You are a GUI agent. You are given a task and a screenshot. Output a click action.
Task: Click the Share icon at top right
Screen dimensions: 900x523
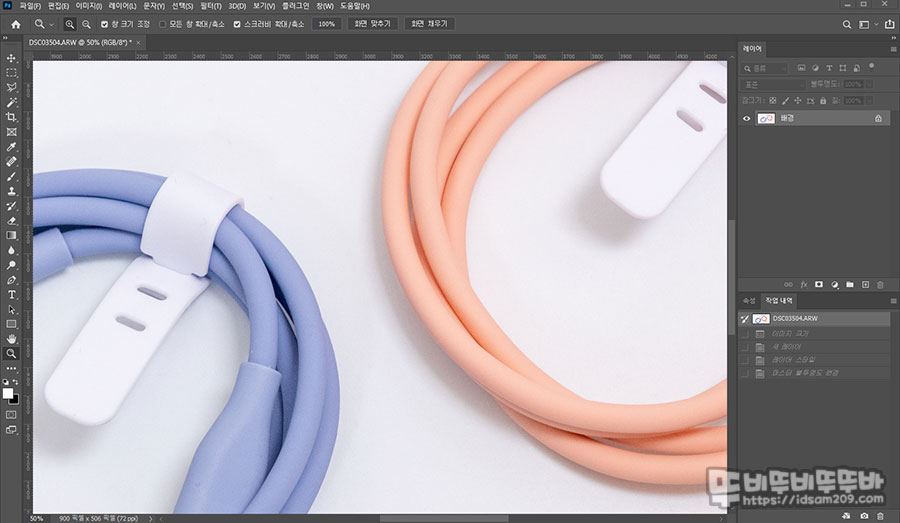coord(890,24)
